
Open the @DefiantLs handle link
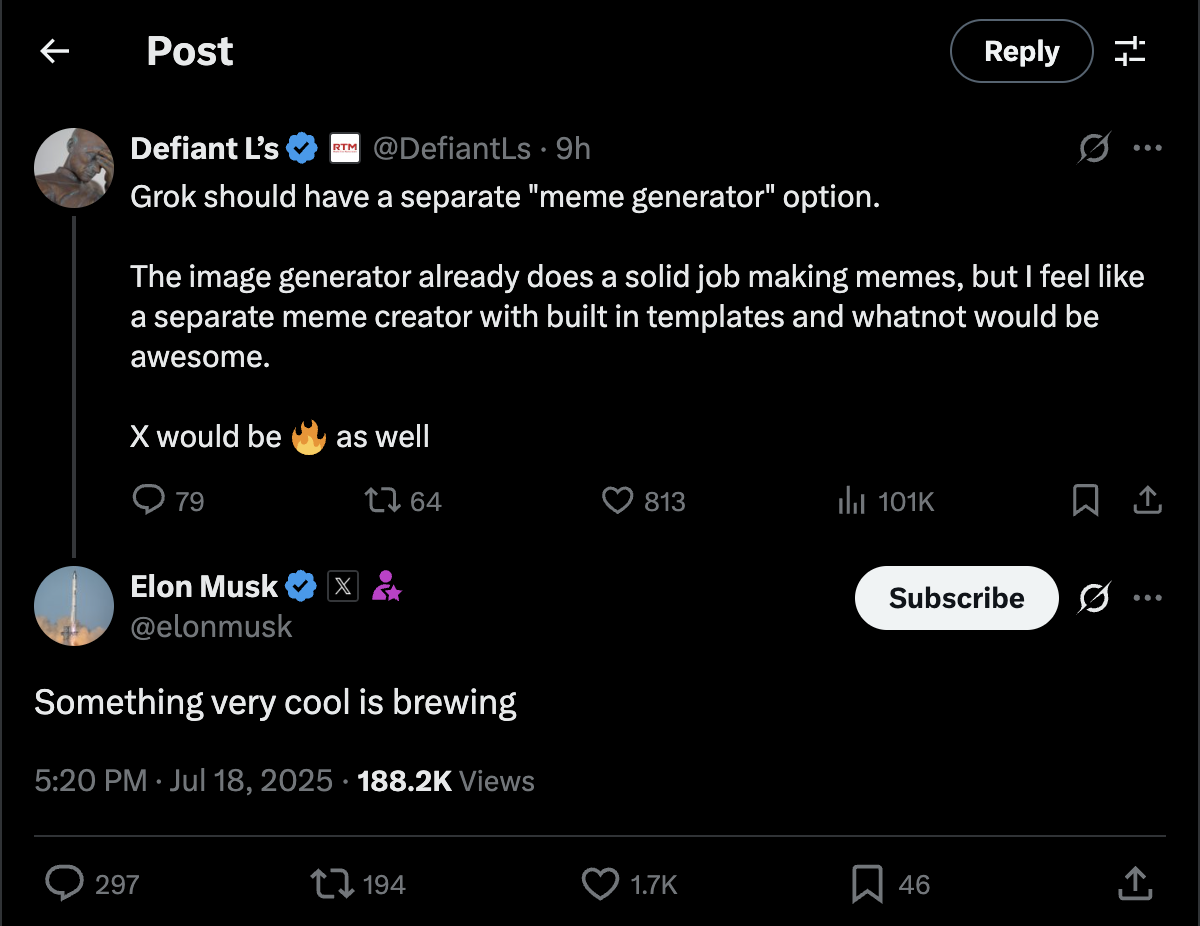click(451, 149)
